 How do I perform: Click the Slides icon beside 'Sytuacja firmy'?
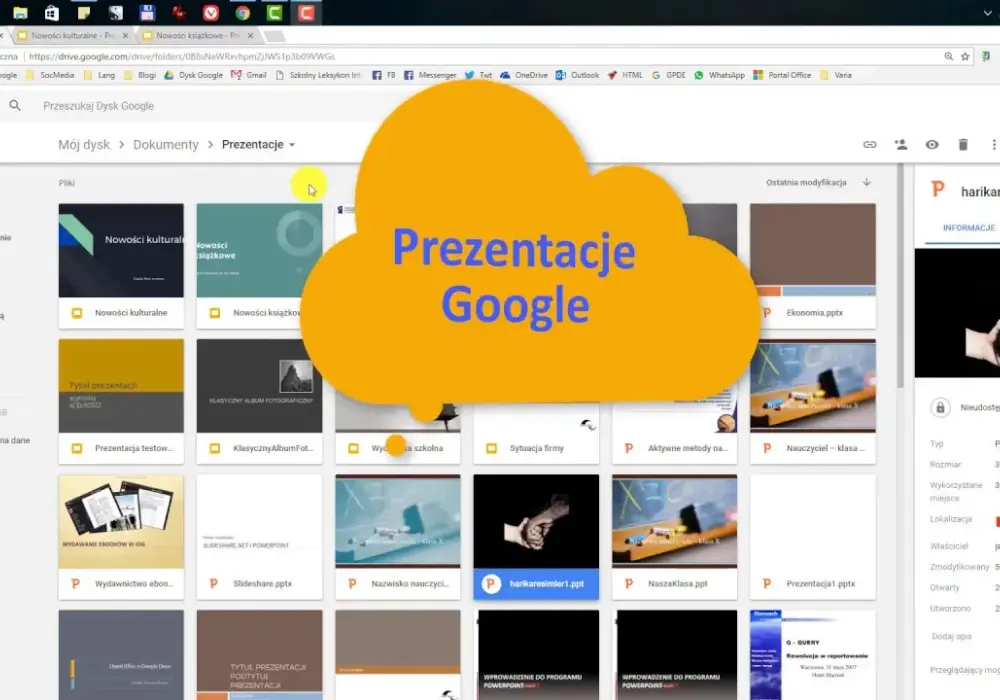coord(492,448)
